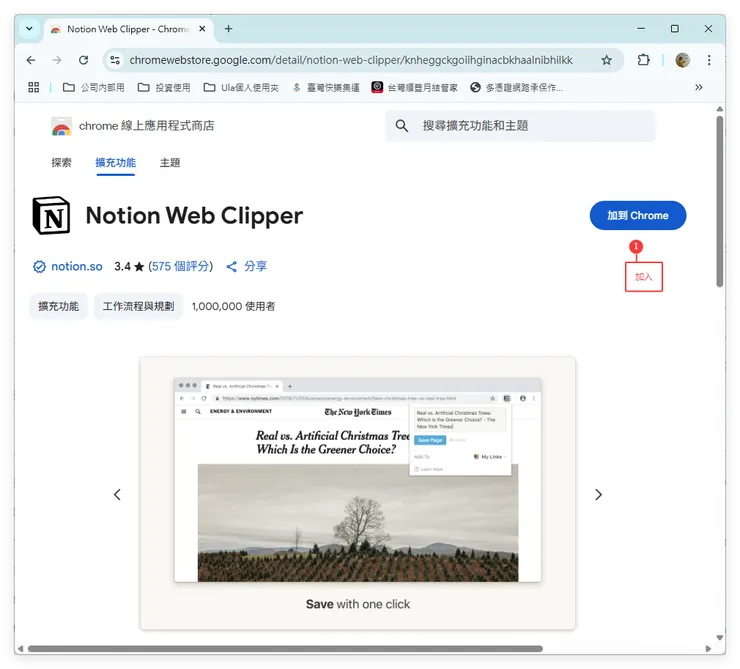Open the 台灣順豐月結管家 bookmark
Image resolution: width=740 pixels, height=669 pixels.
[x=414, y=87]
